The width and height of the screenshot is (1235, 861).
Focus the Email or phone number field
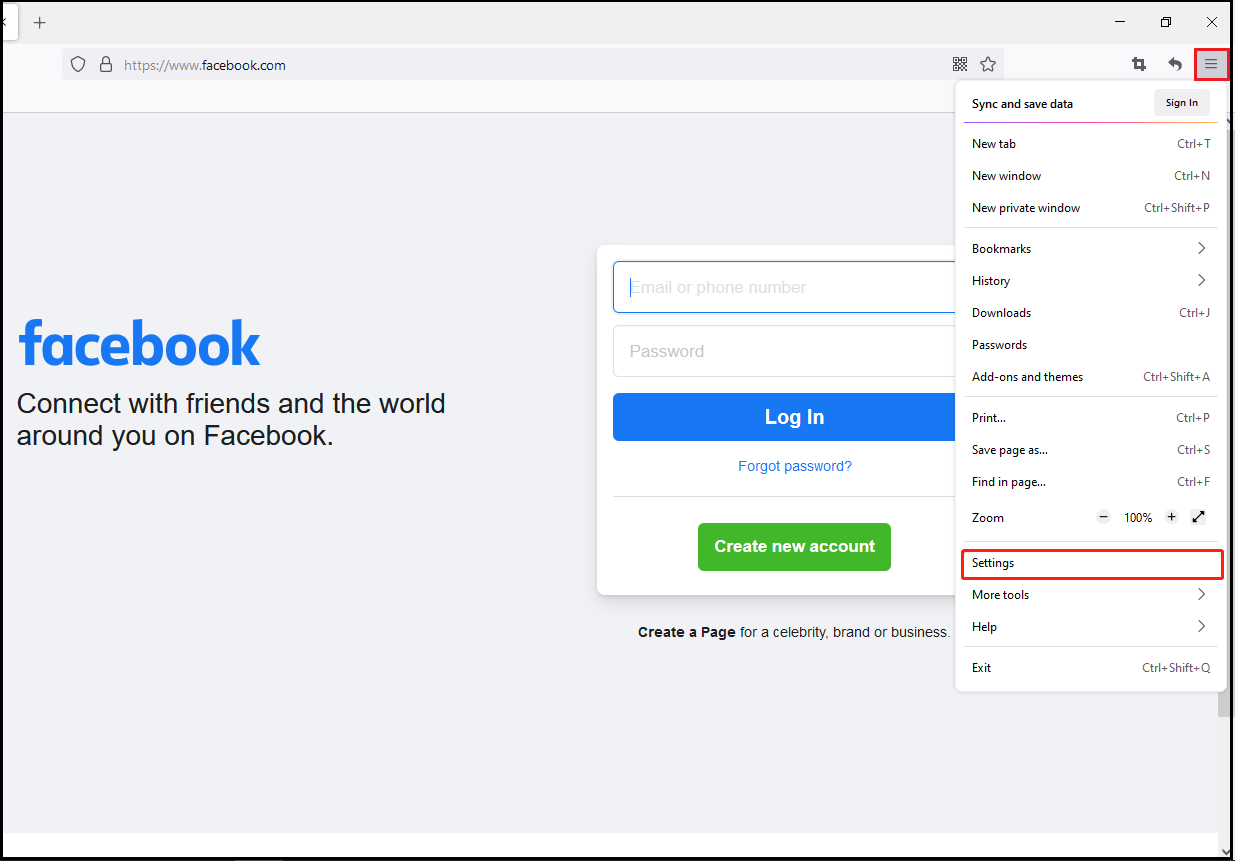coord(785,287)
